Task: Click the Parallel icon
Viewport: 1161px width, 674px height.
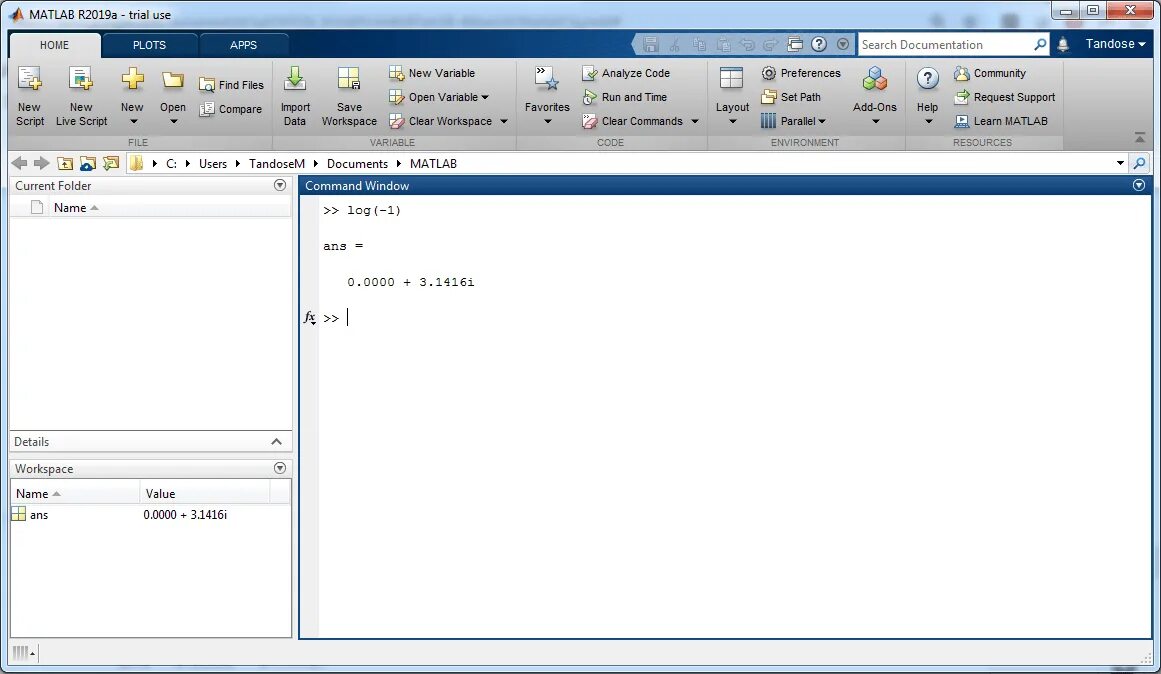Action: click(x=769, y=121)
